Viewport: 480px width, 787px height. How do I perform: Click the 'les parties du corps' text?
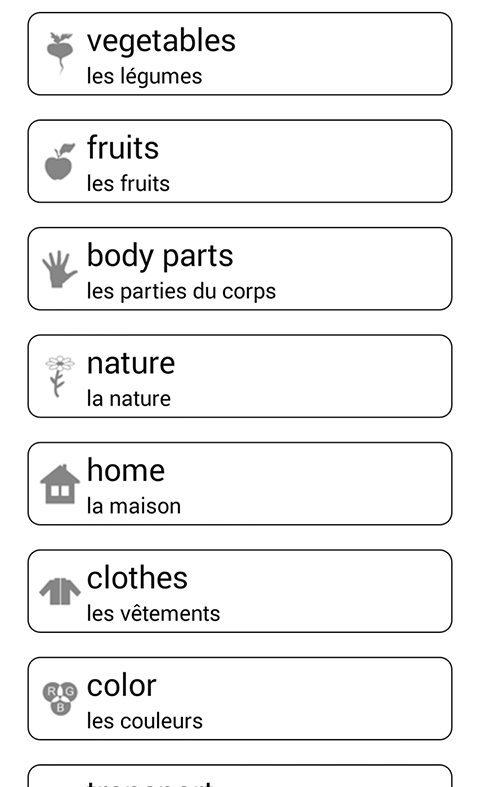pyautogui.click(x=181, y=292)
